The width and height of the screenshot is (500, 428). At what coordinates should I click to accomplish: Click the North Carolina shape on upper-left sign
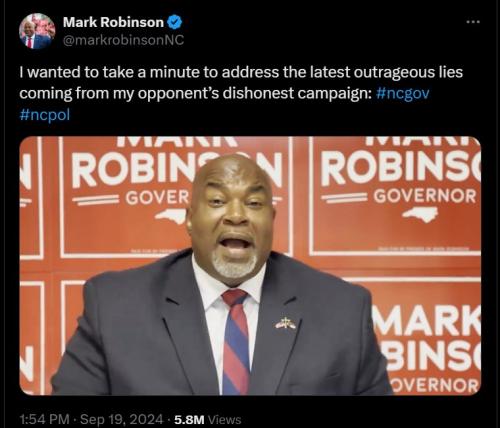pos(171,216)
